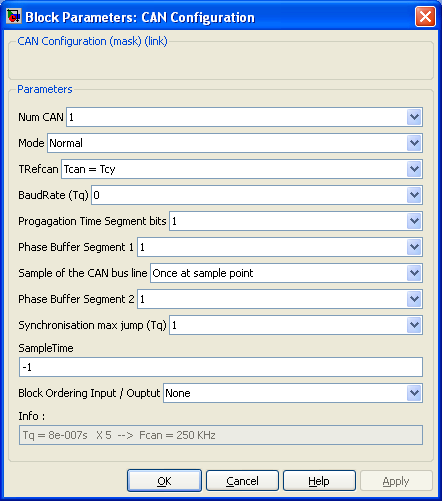Click the Apply button
This screenshot has width=442, height=501.
[x=396, y=481]
